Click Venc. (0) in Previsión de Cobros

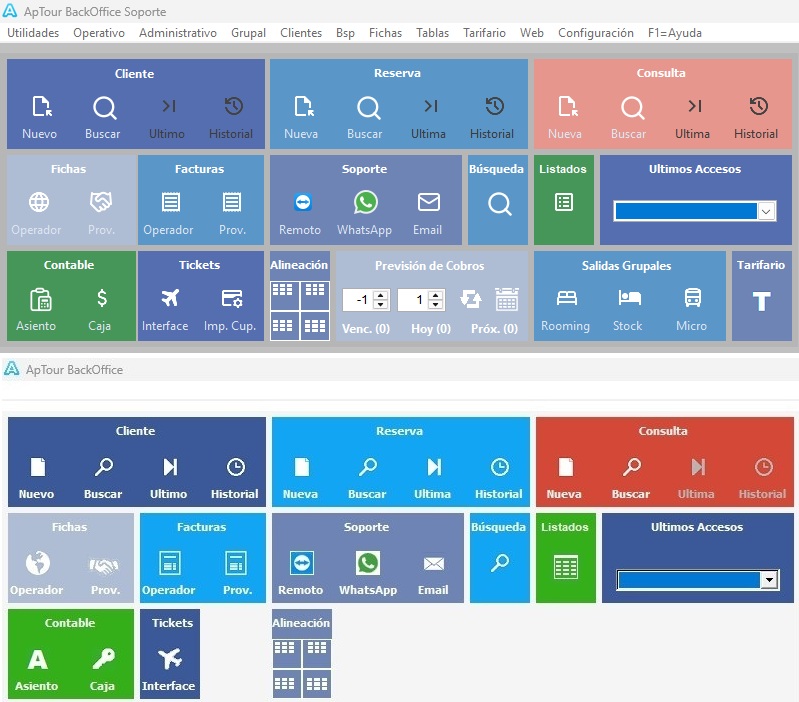[366, 329]
